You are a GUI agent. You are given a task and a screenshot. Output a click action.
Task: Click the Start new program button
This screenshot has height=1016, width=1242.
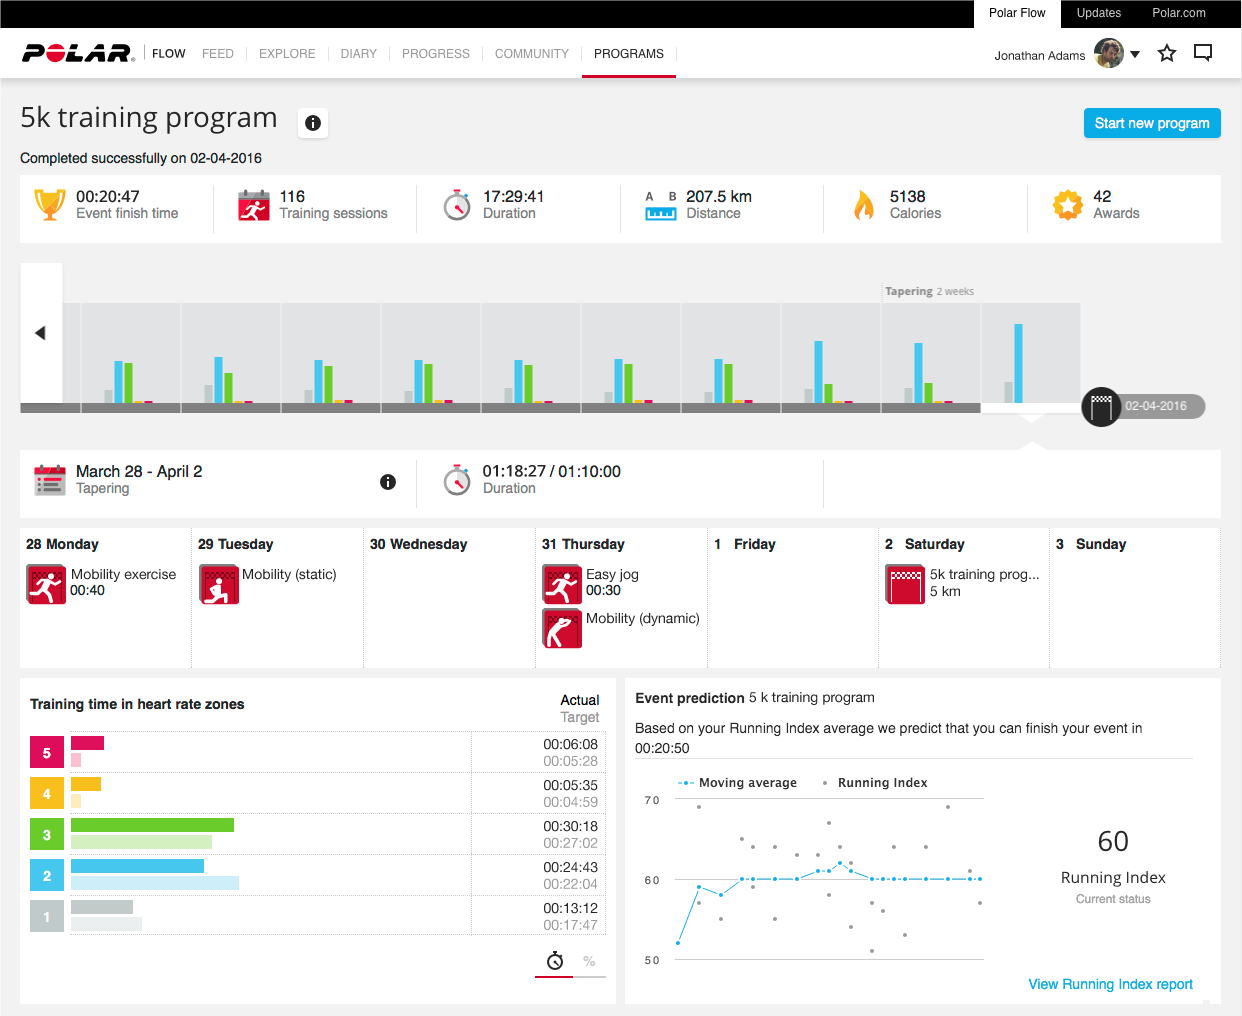pos(1151,123)
